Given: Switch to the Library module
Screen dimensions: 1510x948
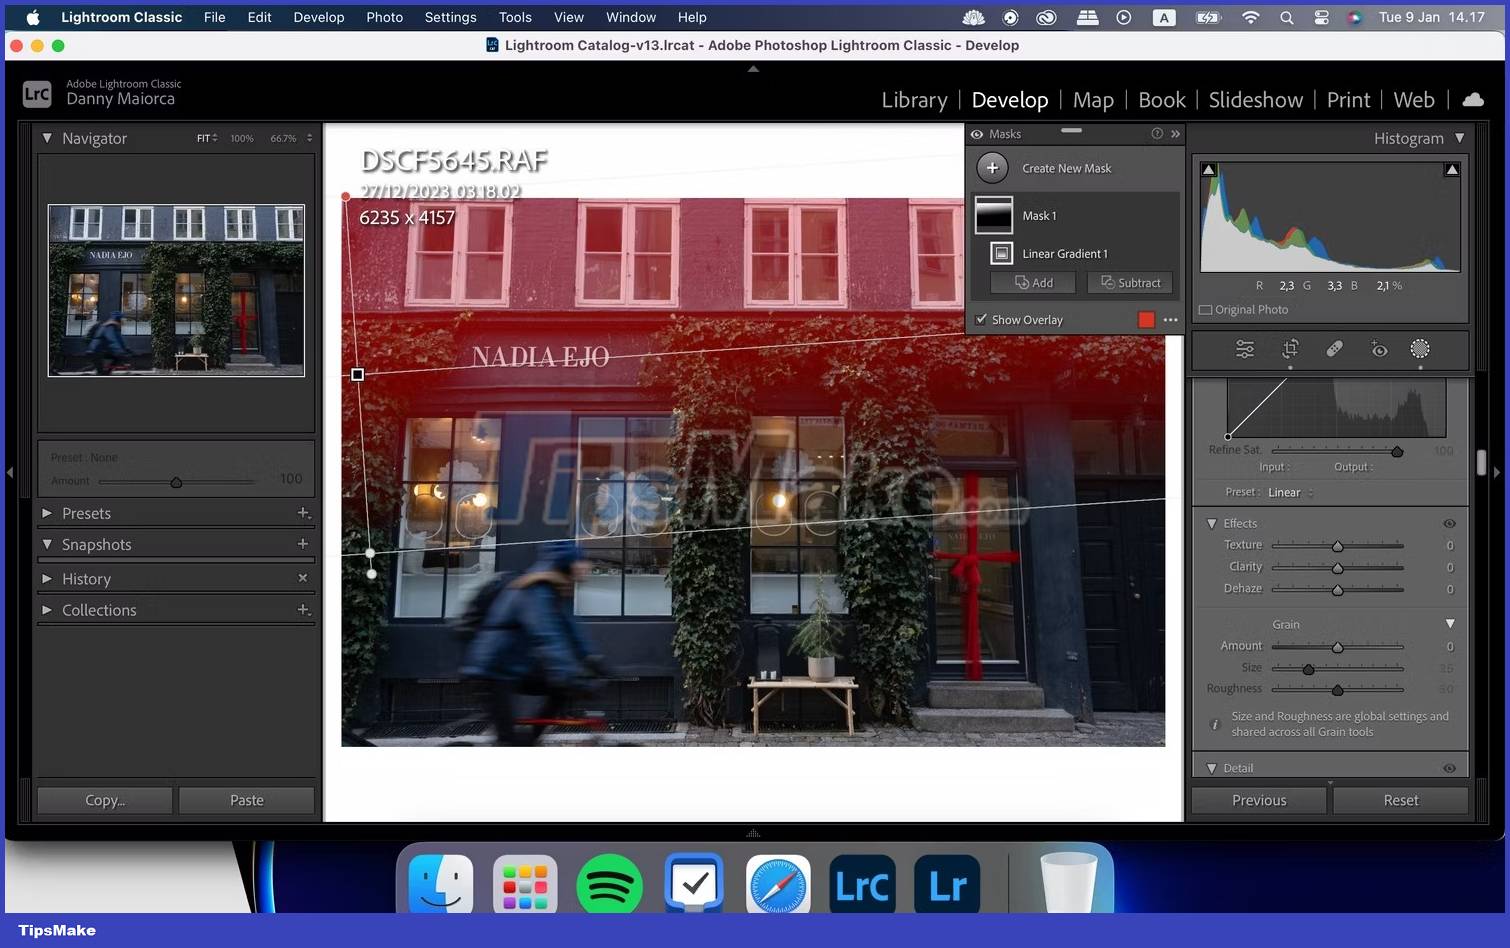Looking at the screenshot, I should coord(913,99).
